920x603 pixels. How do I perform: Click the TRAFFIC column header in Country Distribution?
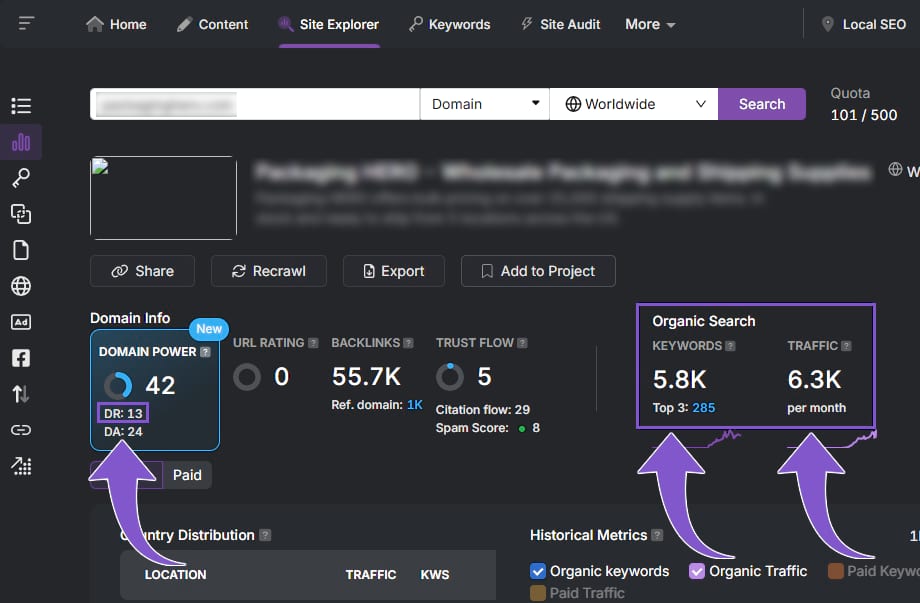371,575
